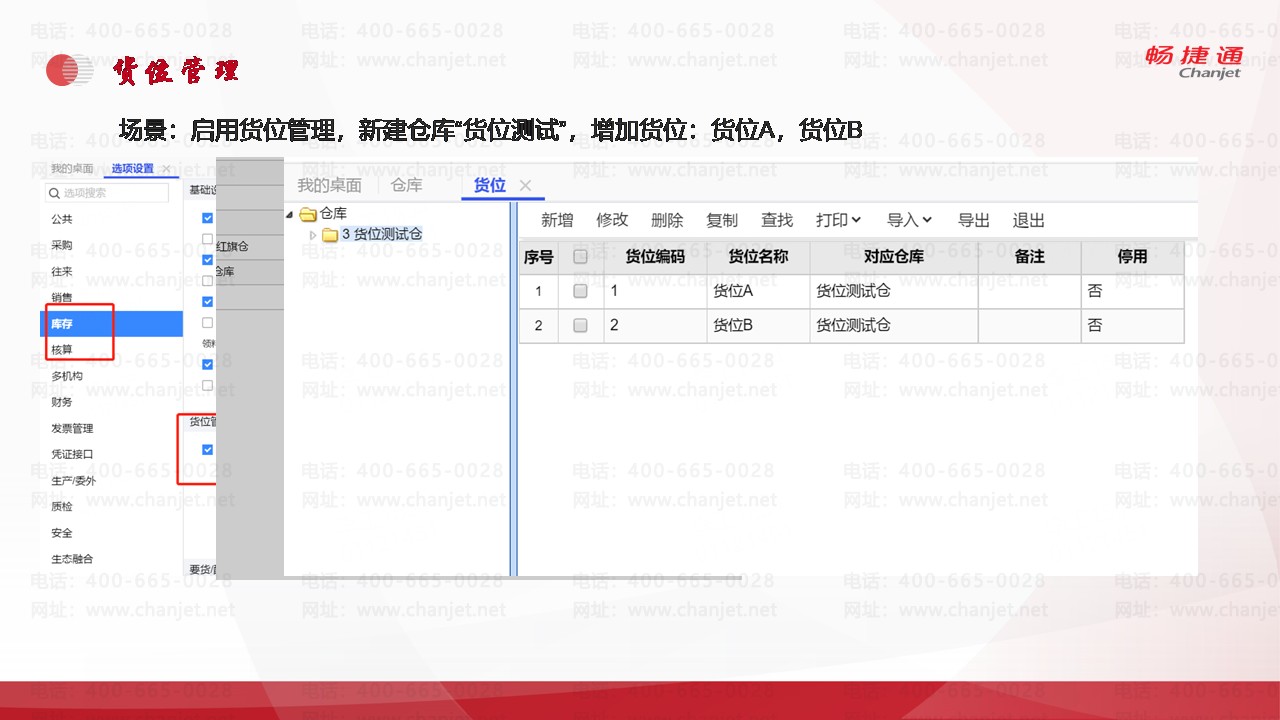Click the 修改 toolbar button

(612, 220)
